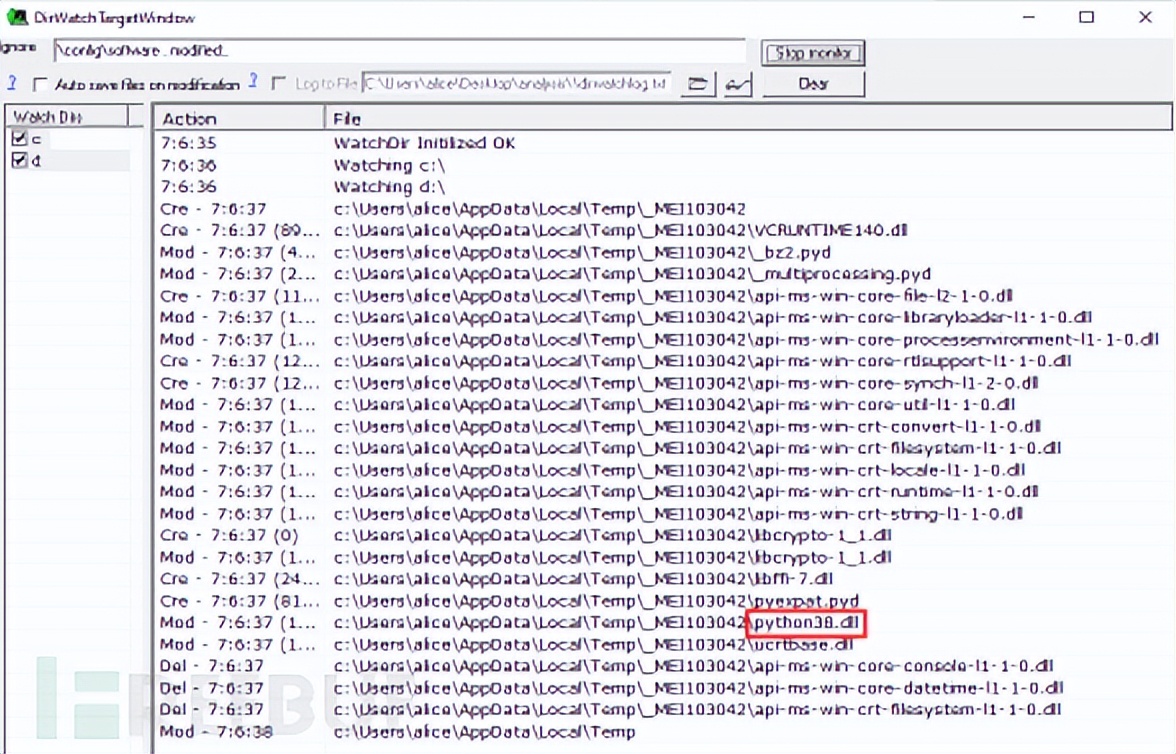The width and height of the screenshot is (1176, 754).
Task: Click the Watch Dir column header
Action: click(68, 116)
